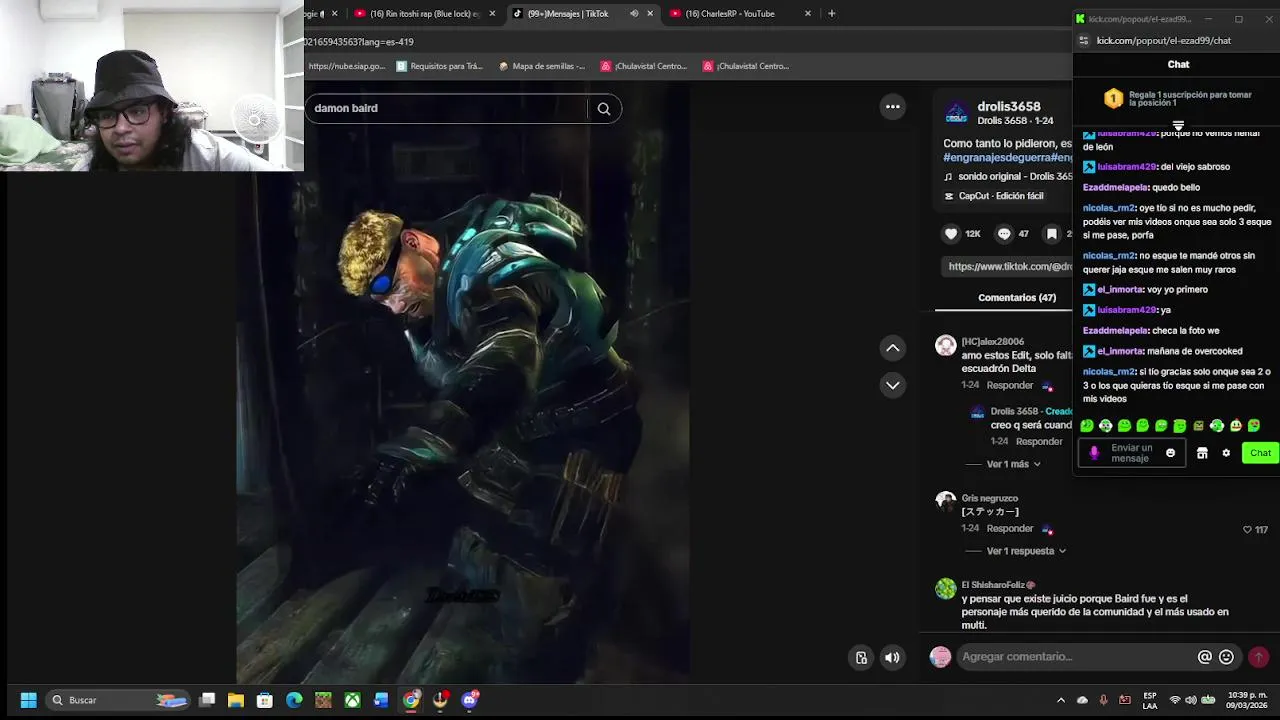Image resolution: width=1280 pixels, height=720 pixels.
Task: Open Requisitos para Trá bookmark
Action: click(x=440, y=66)
